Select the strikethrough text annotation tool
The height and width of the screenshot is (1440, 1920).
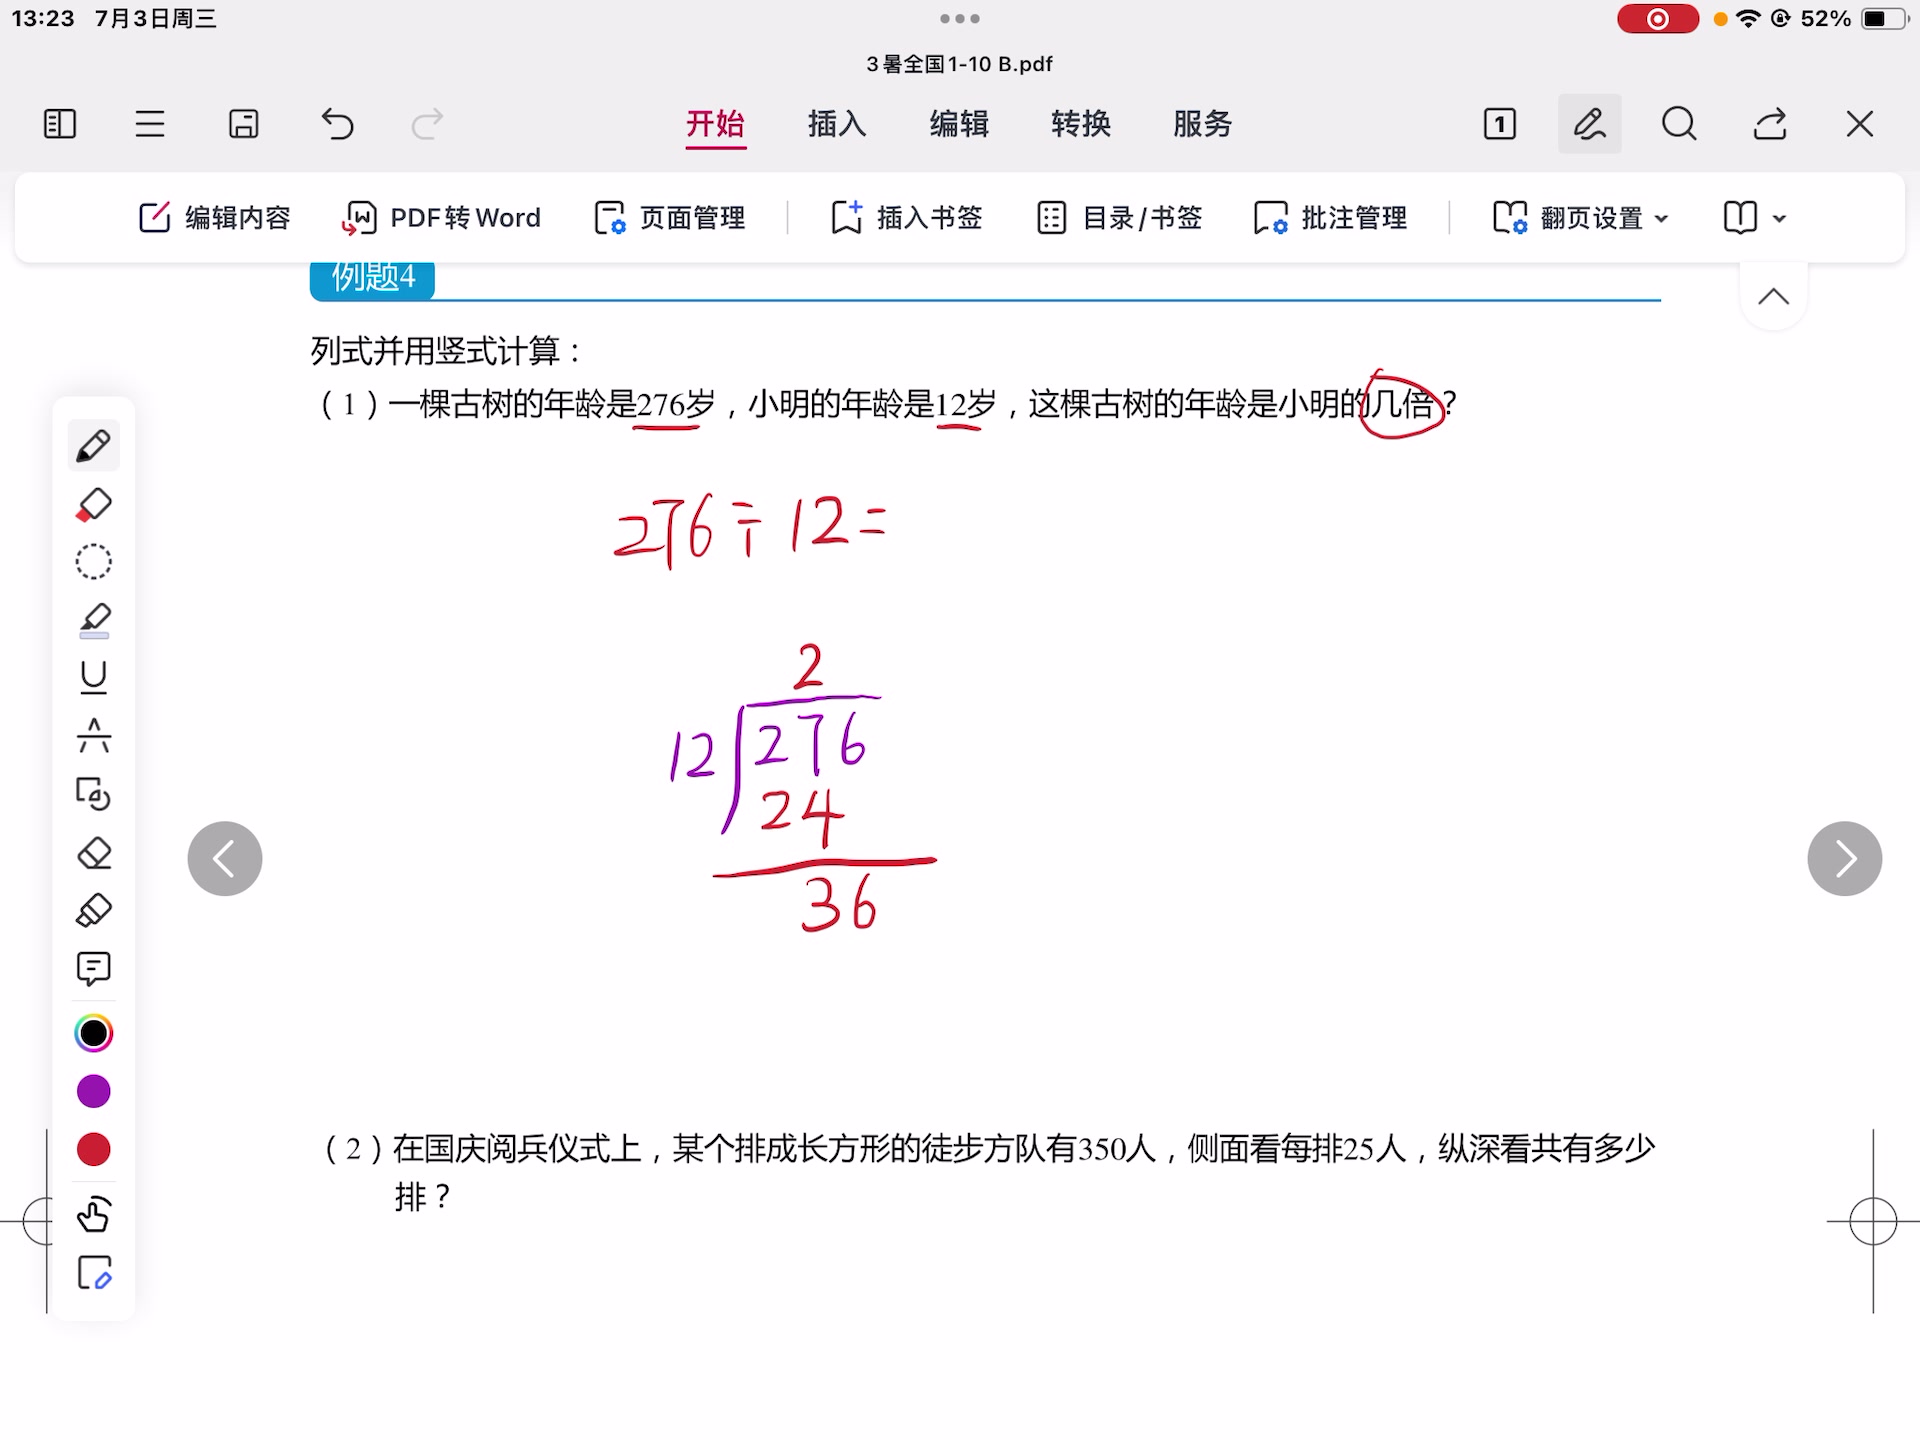[x=94, y=736]
